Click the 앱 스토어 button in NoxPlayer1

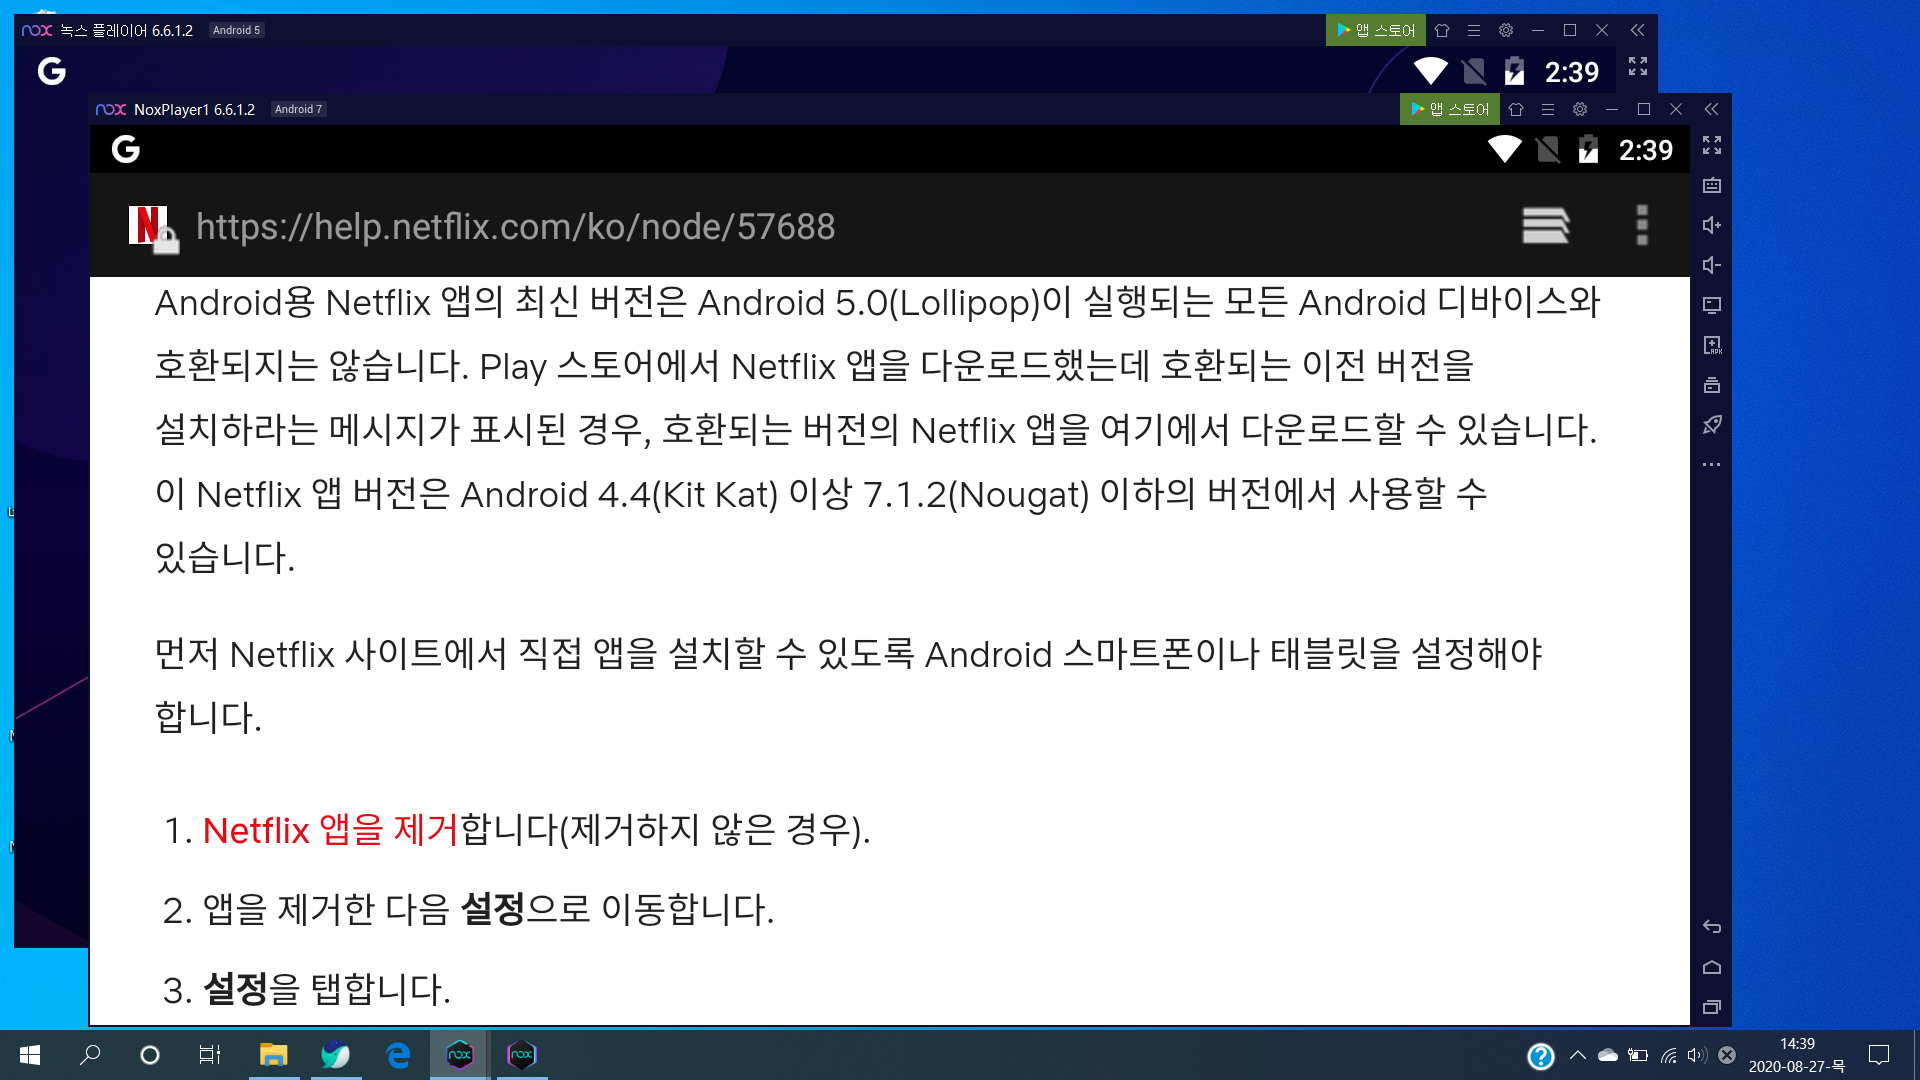[x=1450, y=109]
